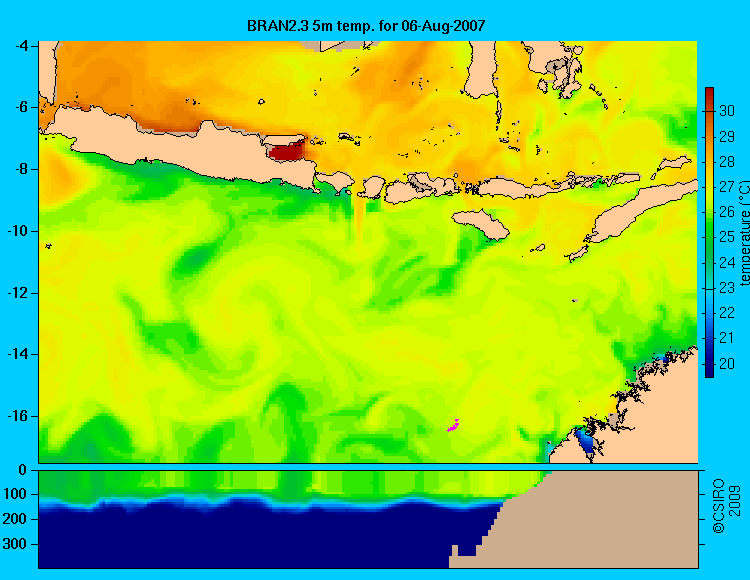This screenshot has width=750, height=580.
Task: Click the latitude label "-16"
Action: pyautogui.click(x=19, y=416)
